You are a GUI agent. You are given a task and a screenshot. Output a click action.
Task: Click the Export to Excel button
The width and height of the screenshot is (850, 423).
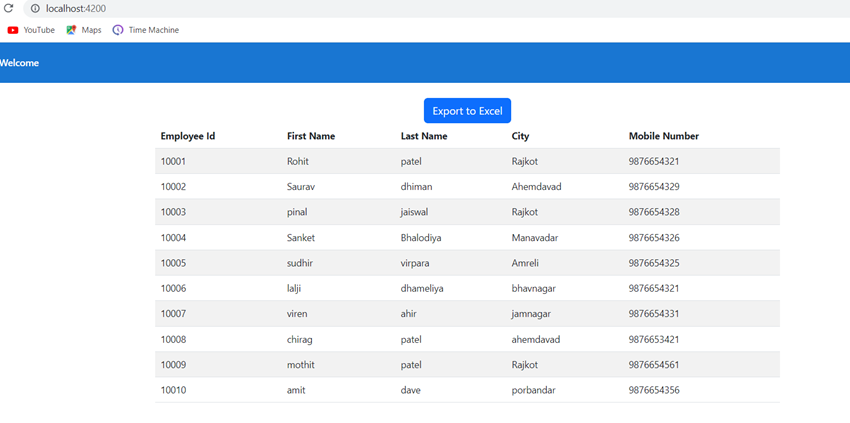click(467, 111)
